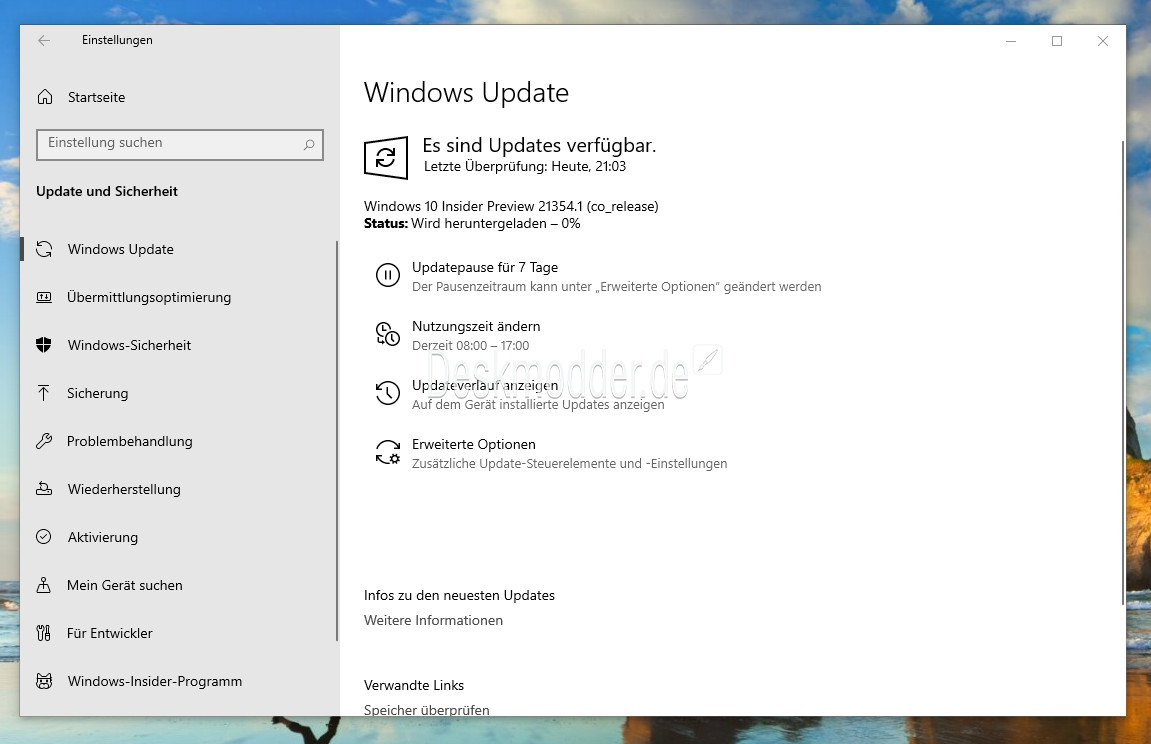Open Updateverlauf anzeigen
This screenshot has width=1151, height=744.
click(x=484, y=385)
